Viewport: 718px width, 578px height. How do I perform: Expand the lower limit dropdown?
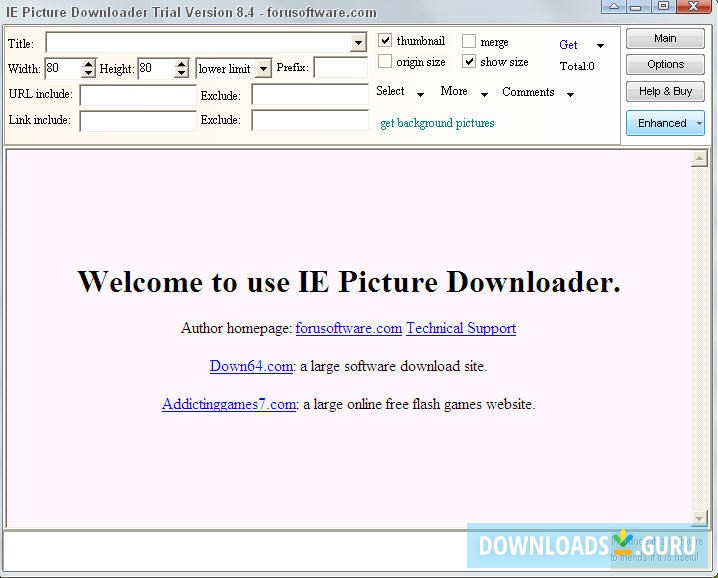[x=263, y=69]
